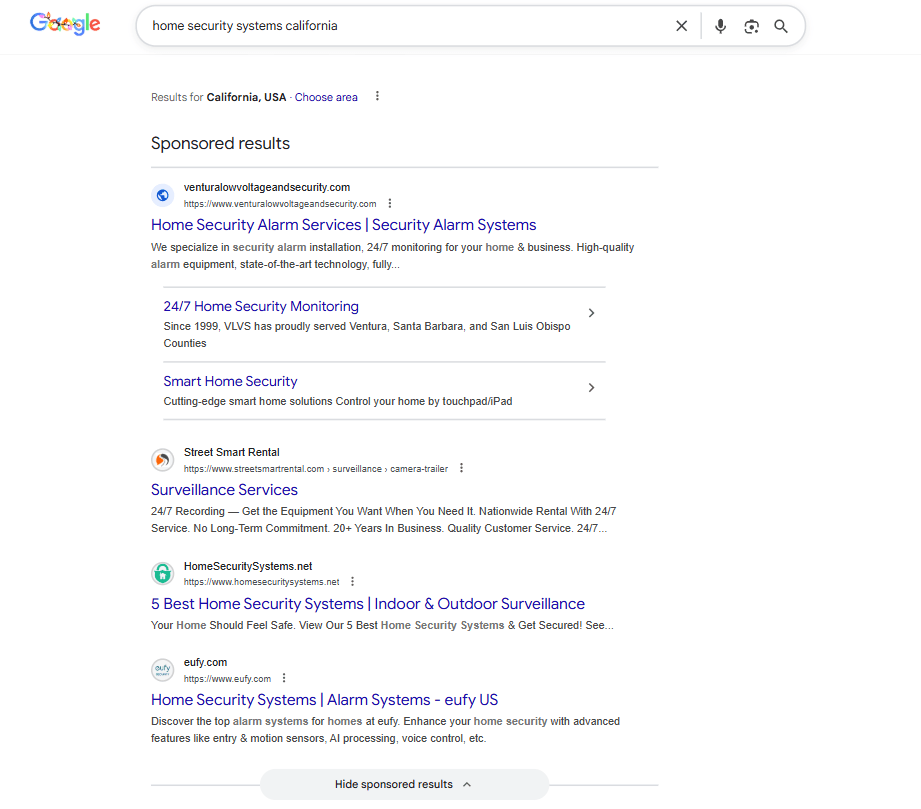Click the HomeSecuritySystems.net shield favicon
The height and width of the screenshot is (809, 921).
point(162,573)
